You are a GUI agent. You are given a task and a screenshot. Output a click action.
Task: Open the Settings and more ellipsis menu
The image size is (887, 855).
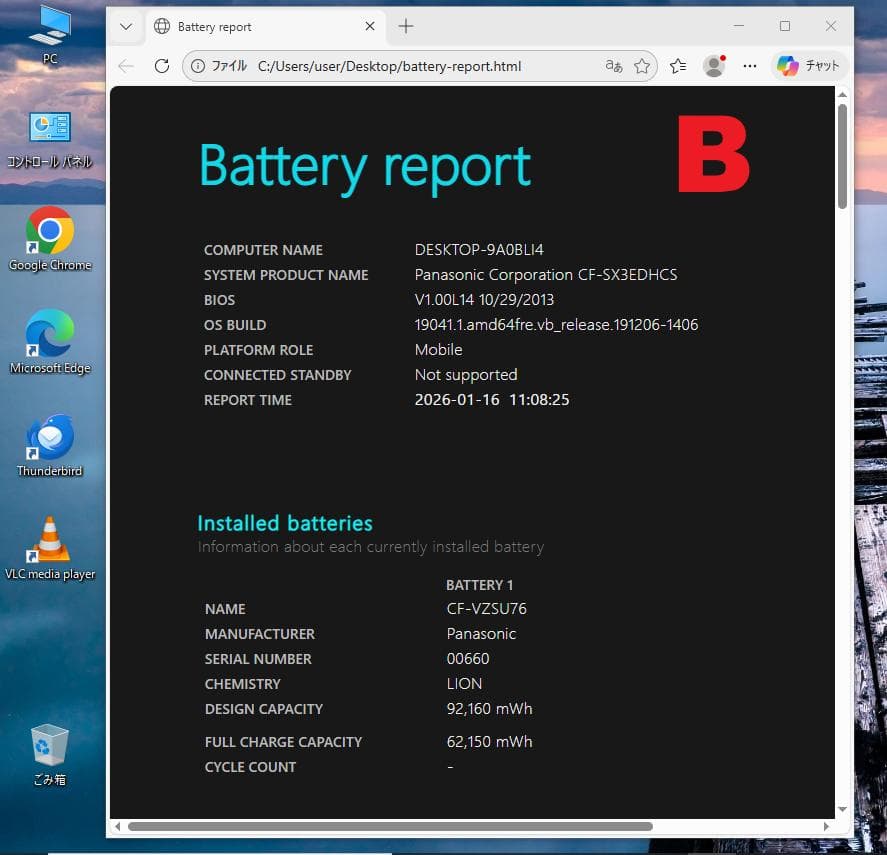pyautogui.click(x=750, y=66)
